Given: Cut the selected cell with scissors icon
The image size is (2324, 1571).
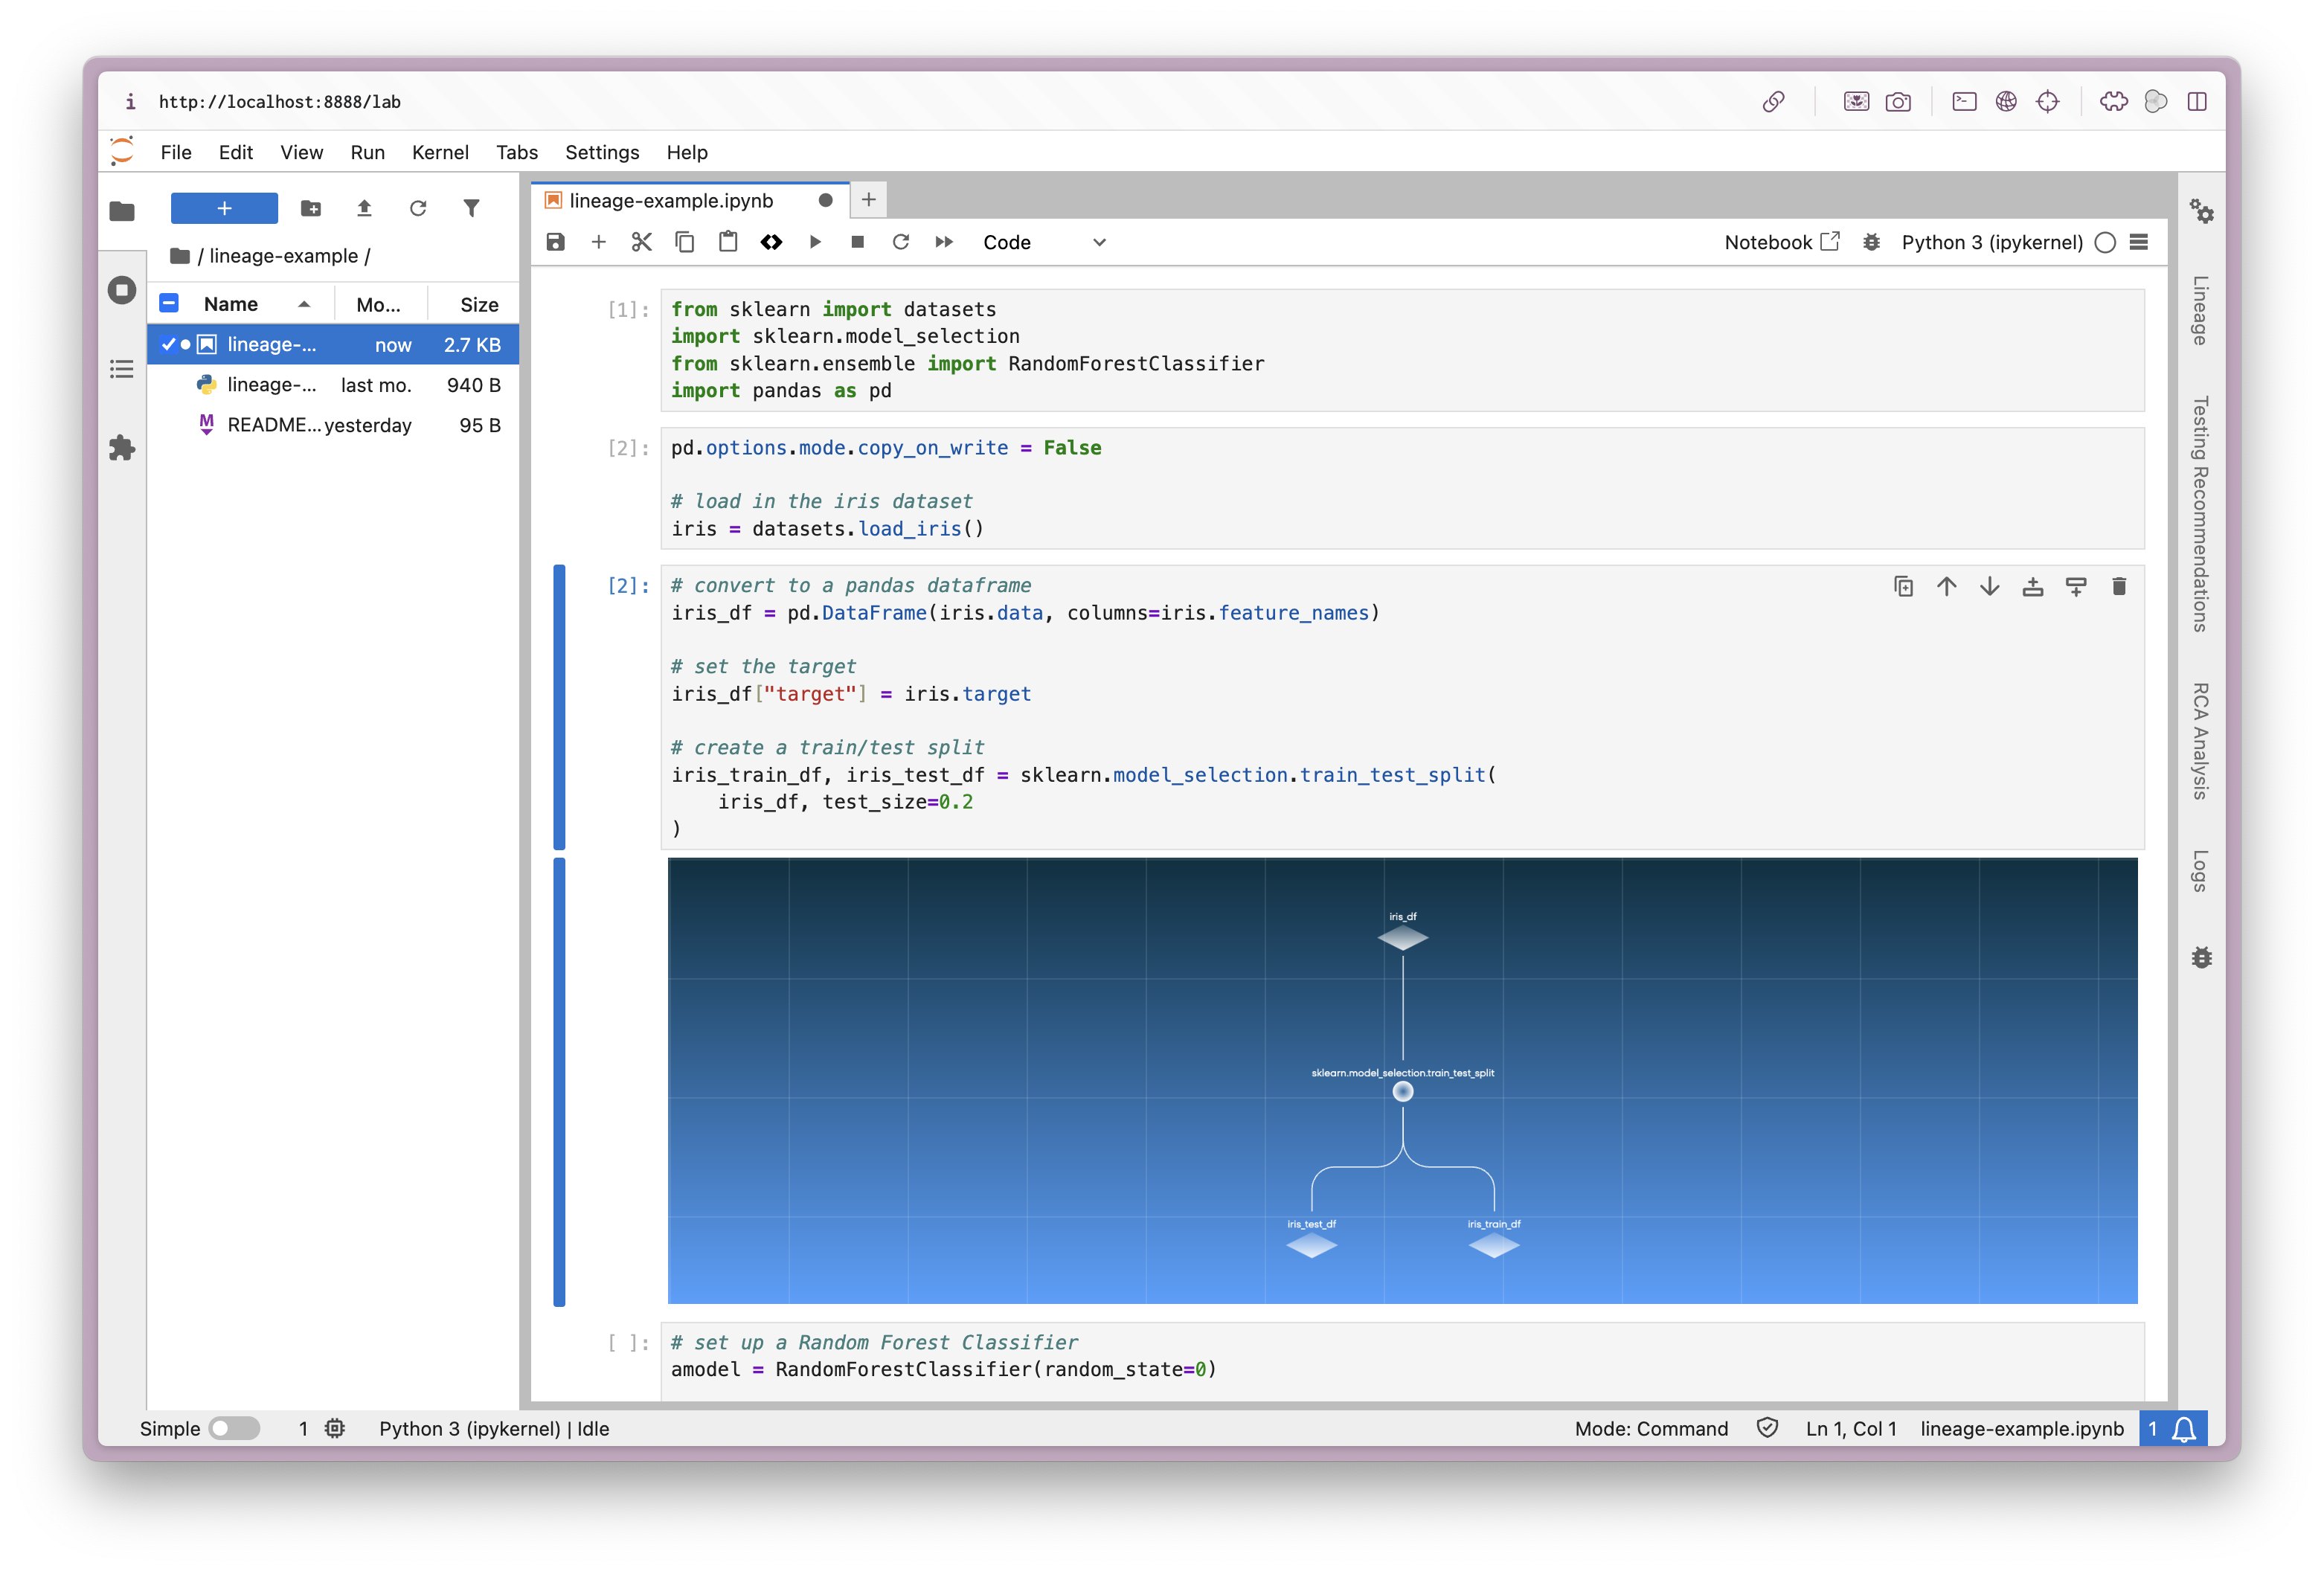Looking at the screenshot, I should tap(641, 242).
